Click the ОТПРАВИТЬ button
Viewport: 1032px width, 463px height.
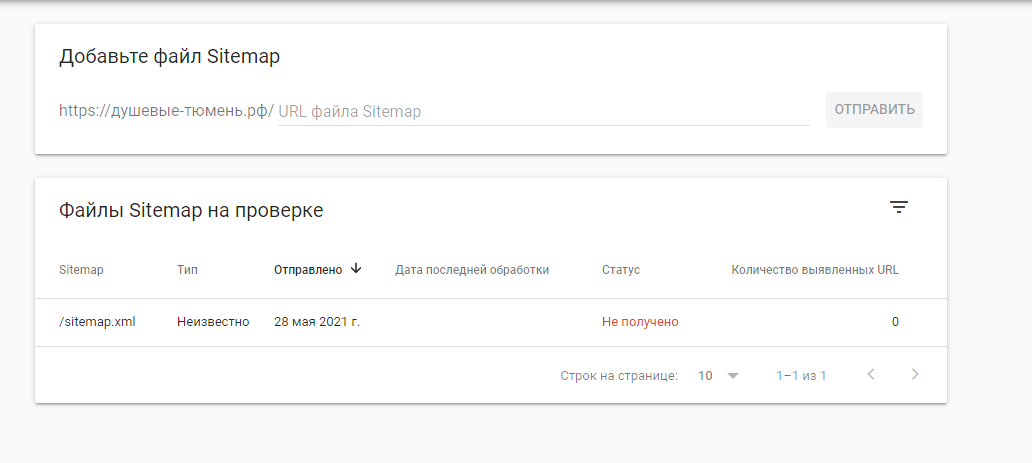[874, 109]
